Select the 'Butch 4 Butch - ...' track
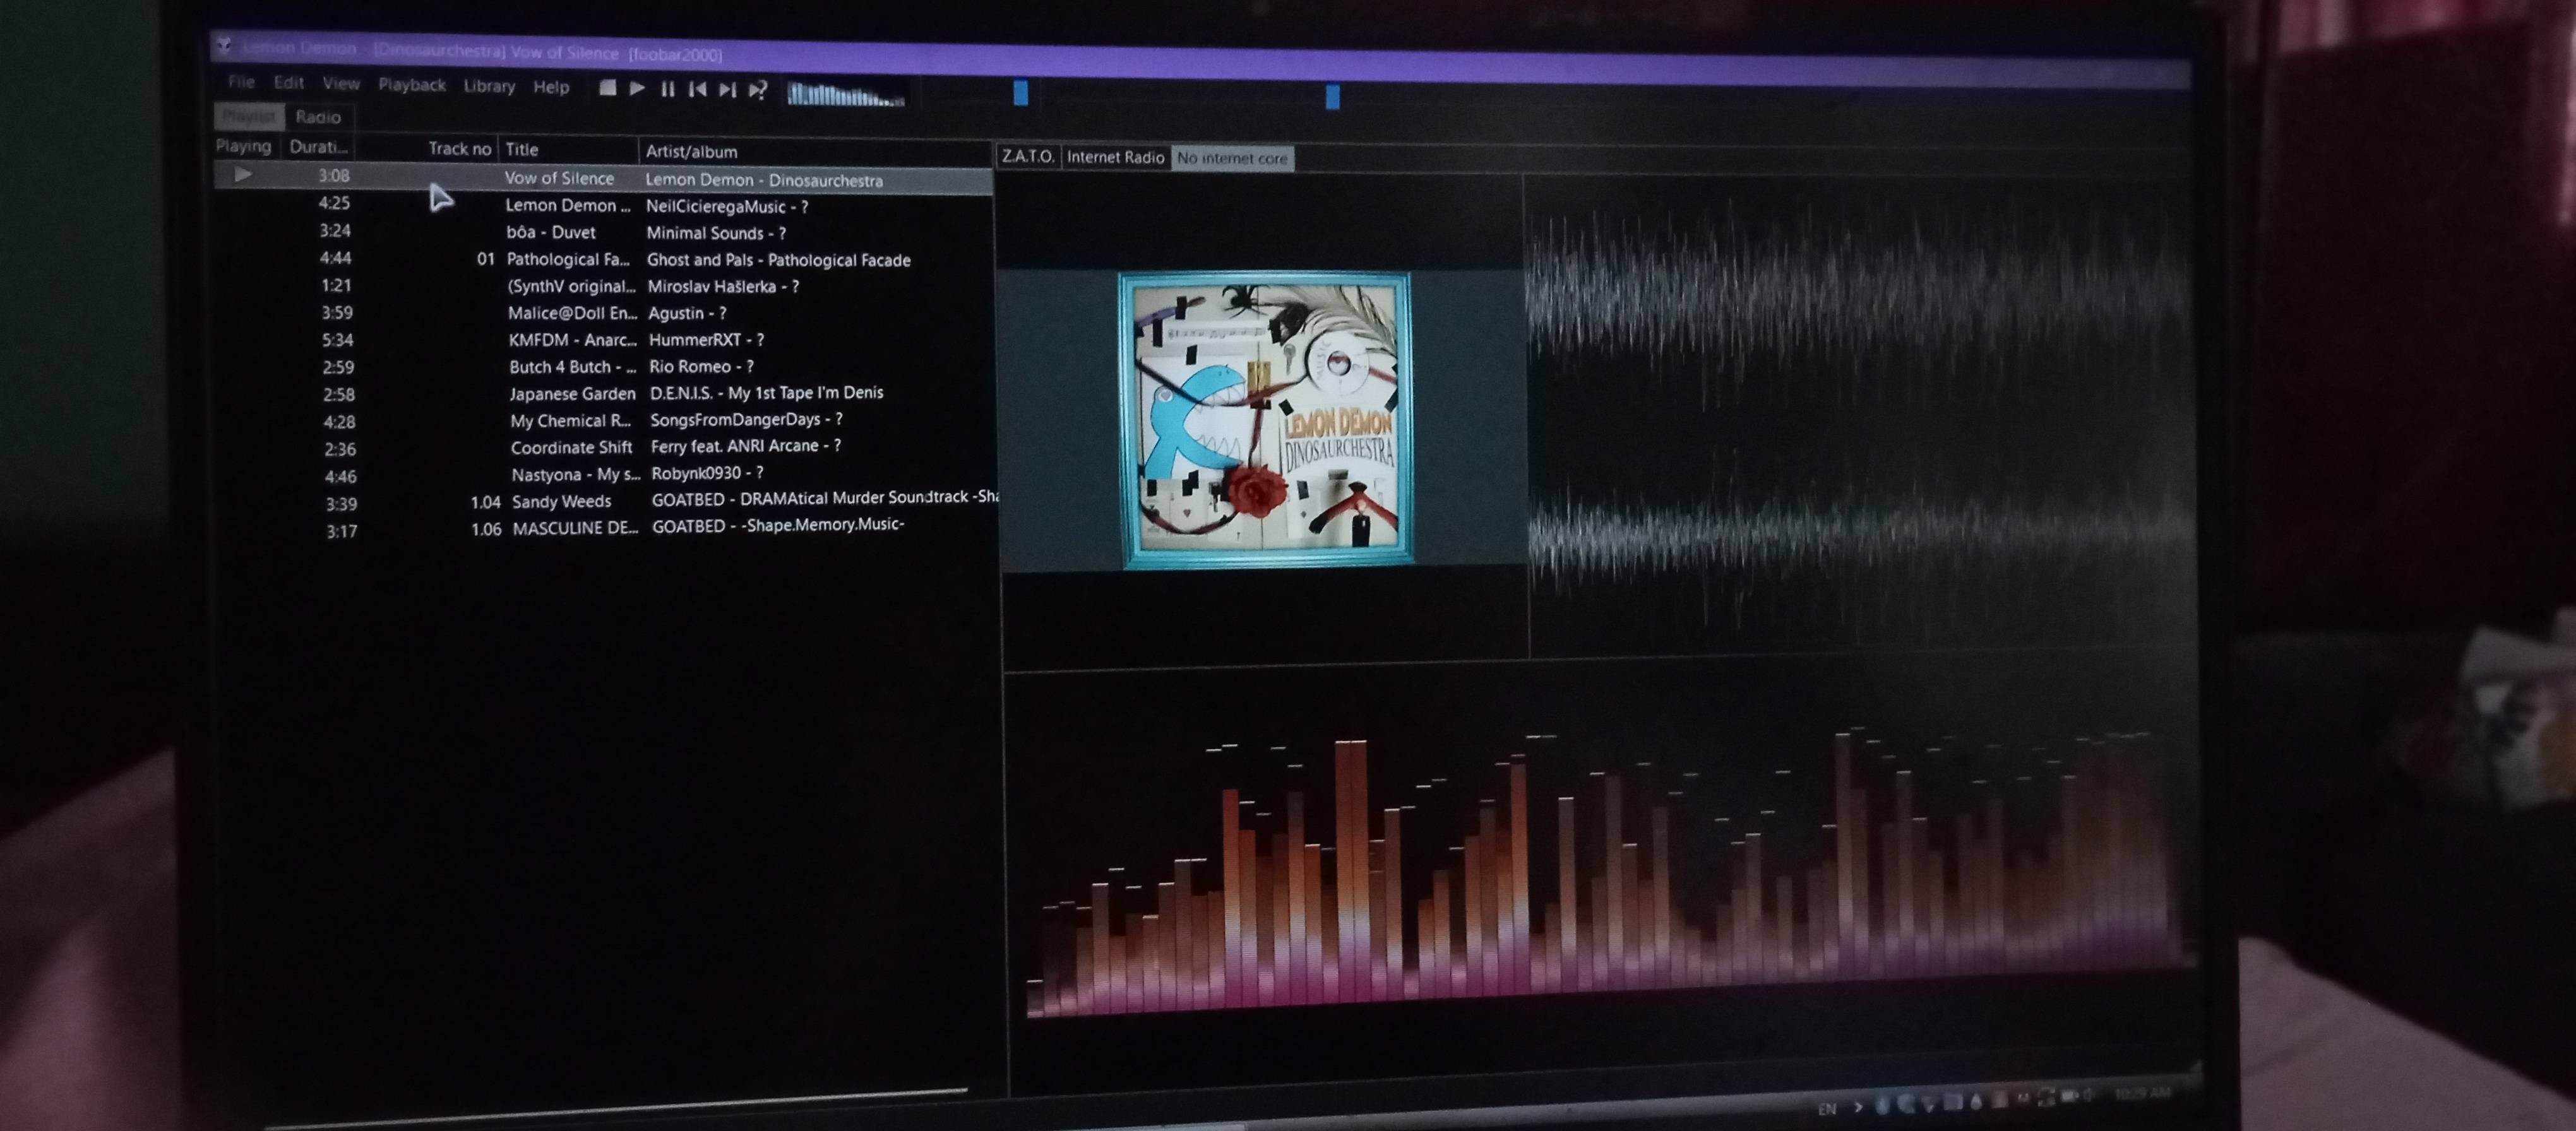The width and height of the screenshot is (2576, 1131). click(x=573, y=367)
